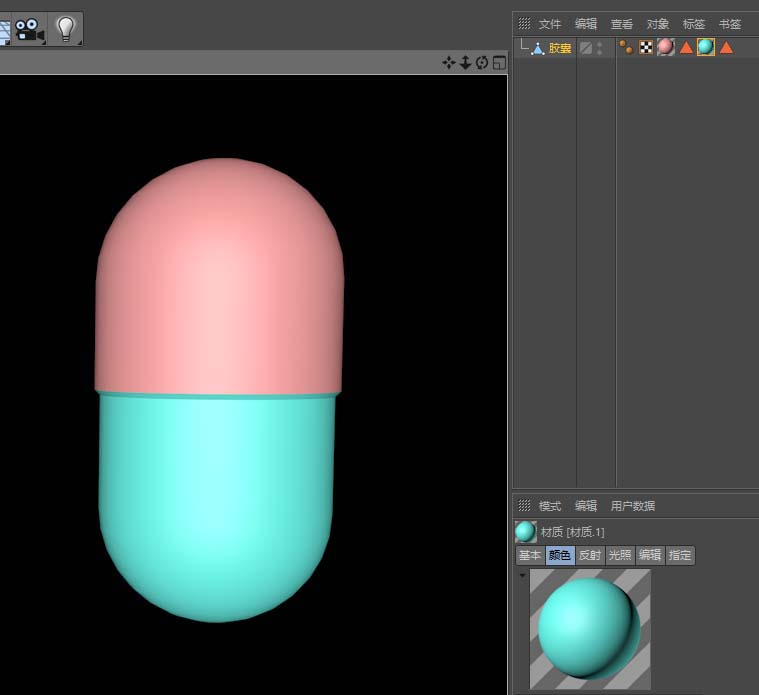Switch to the 反射 material tab

click(590, 555)
